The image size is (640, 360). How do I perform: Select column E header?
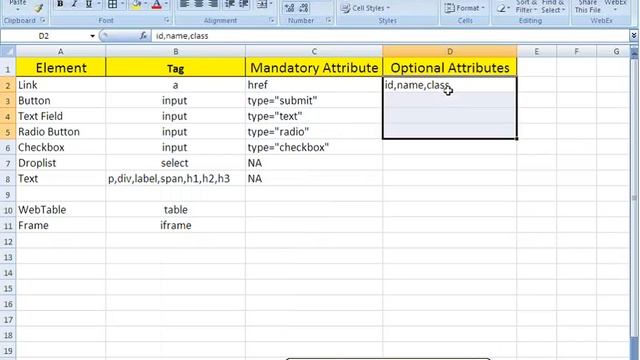click(536, 51)
